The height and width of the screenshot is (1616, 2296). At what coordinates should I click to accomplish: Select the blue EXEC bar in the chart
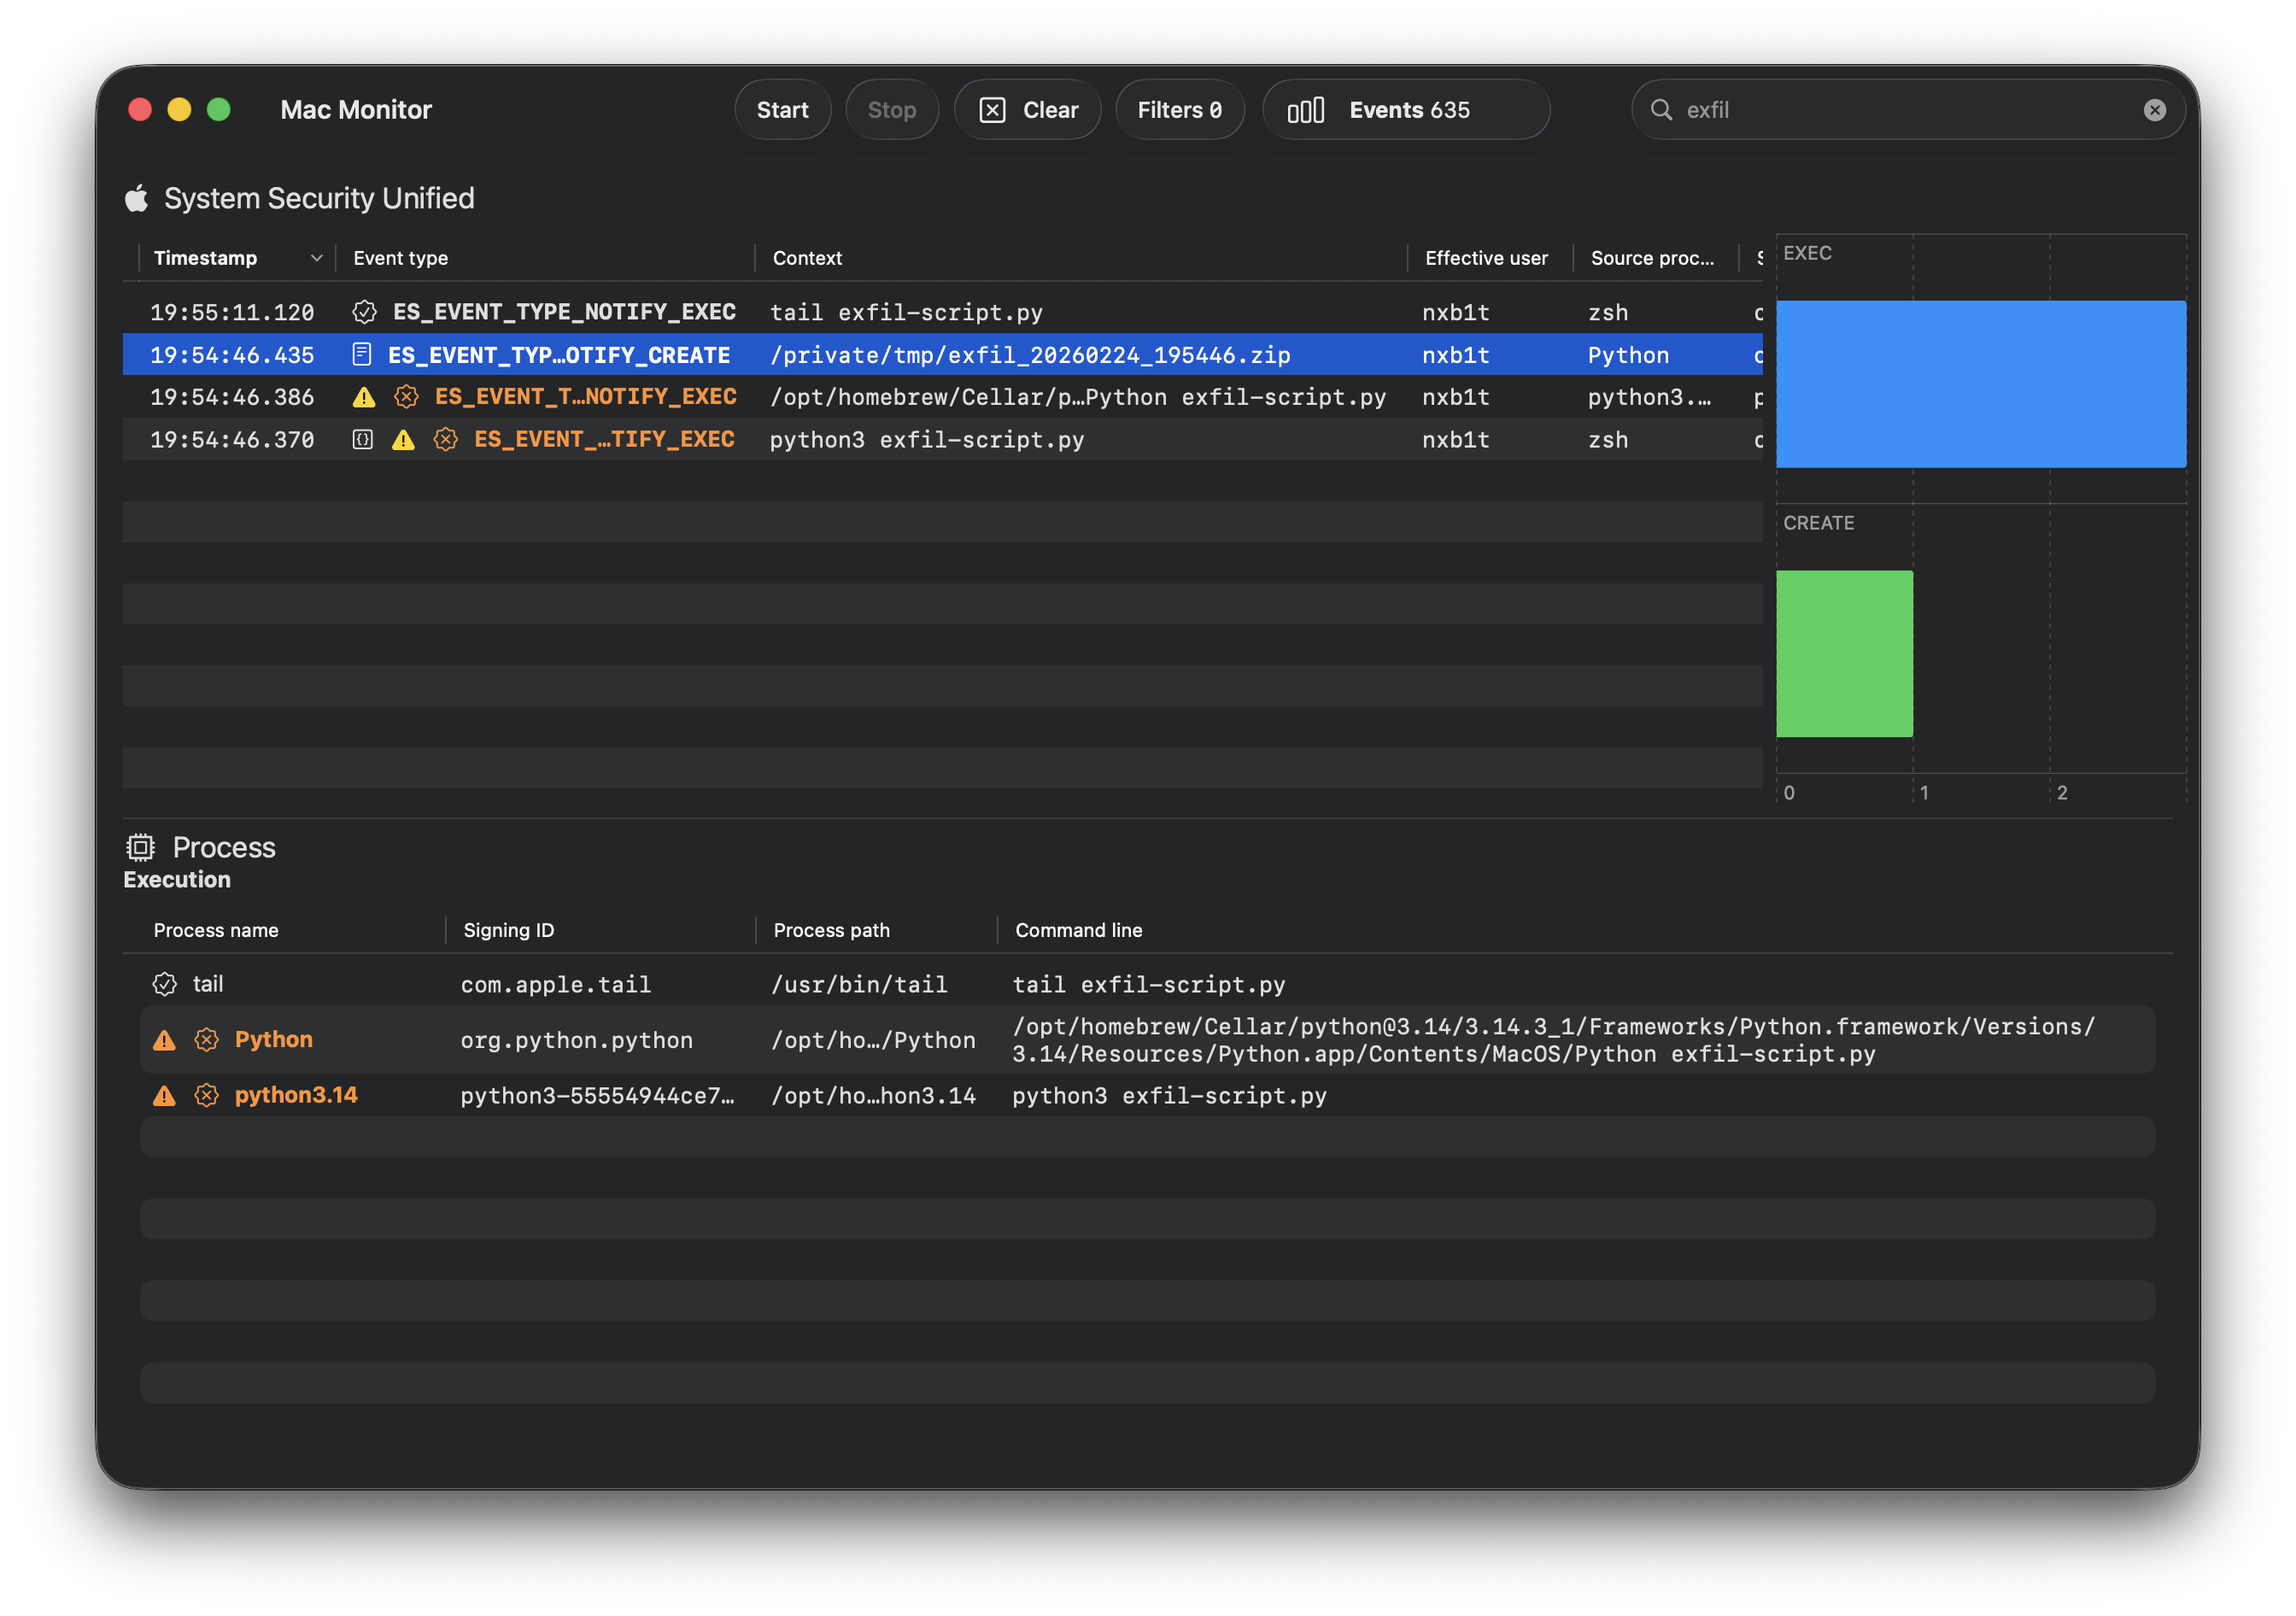pyautogui.click(x=1980, y=385)
